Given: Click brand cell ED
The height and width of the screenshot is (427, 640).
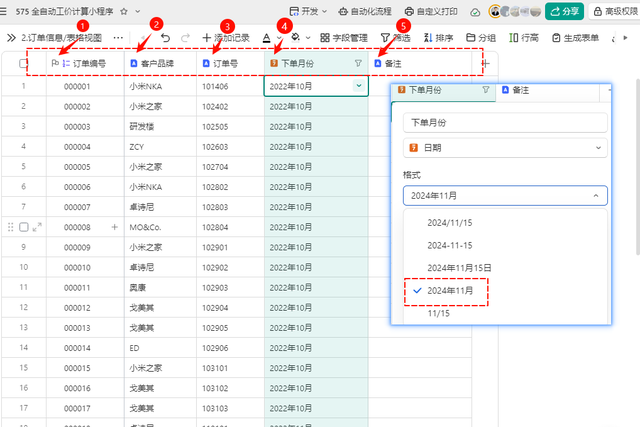Looking at the screenshot, I should coord(160,348).
